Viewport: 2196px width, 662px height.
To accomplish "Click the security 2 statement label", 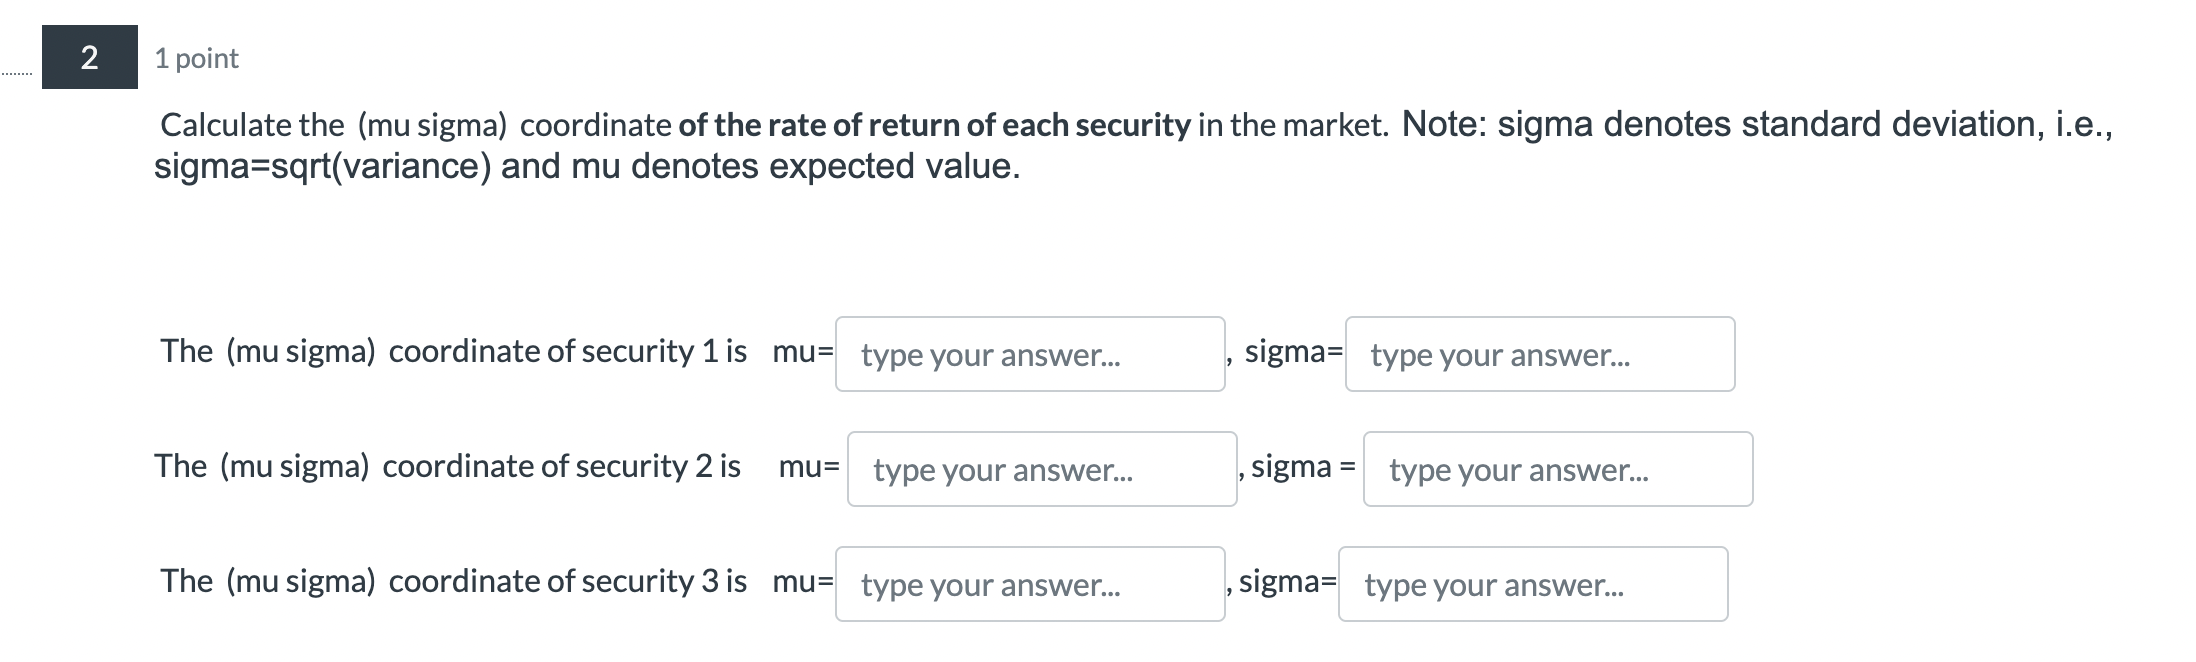I will [448, 466].
